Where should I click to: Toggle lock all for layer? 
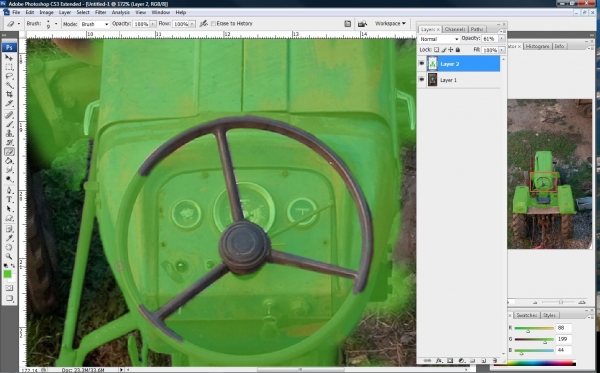(458, 50)
